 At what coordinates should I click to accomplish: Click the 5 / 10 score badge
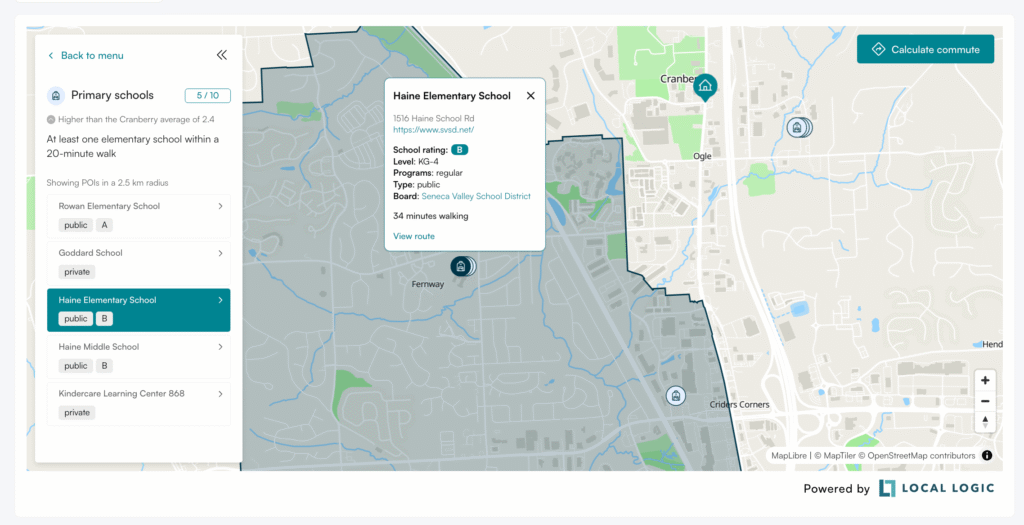pyautogui.click(x=208, y=95)
